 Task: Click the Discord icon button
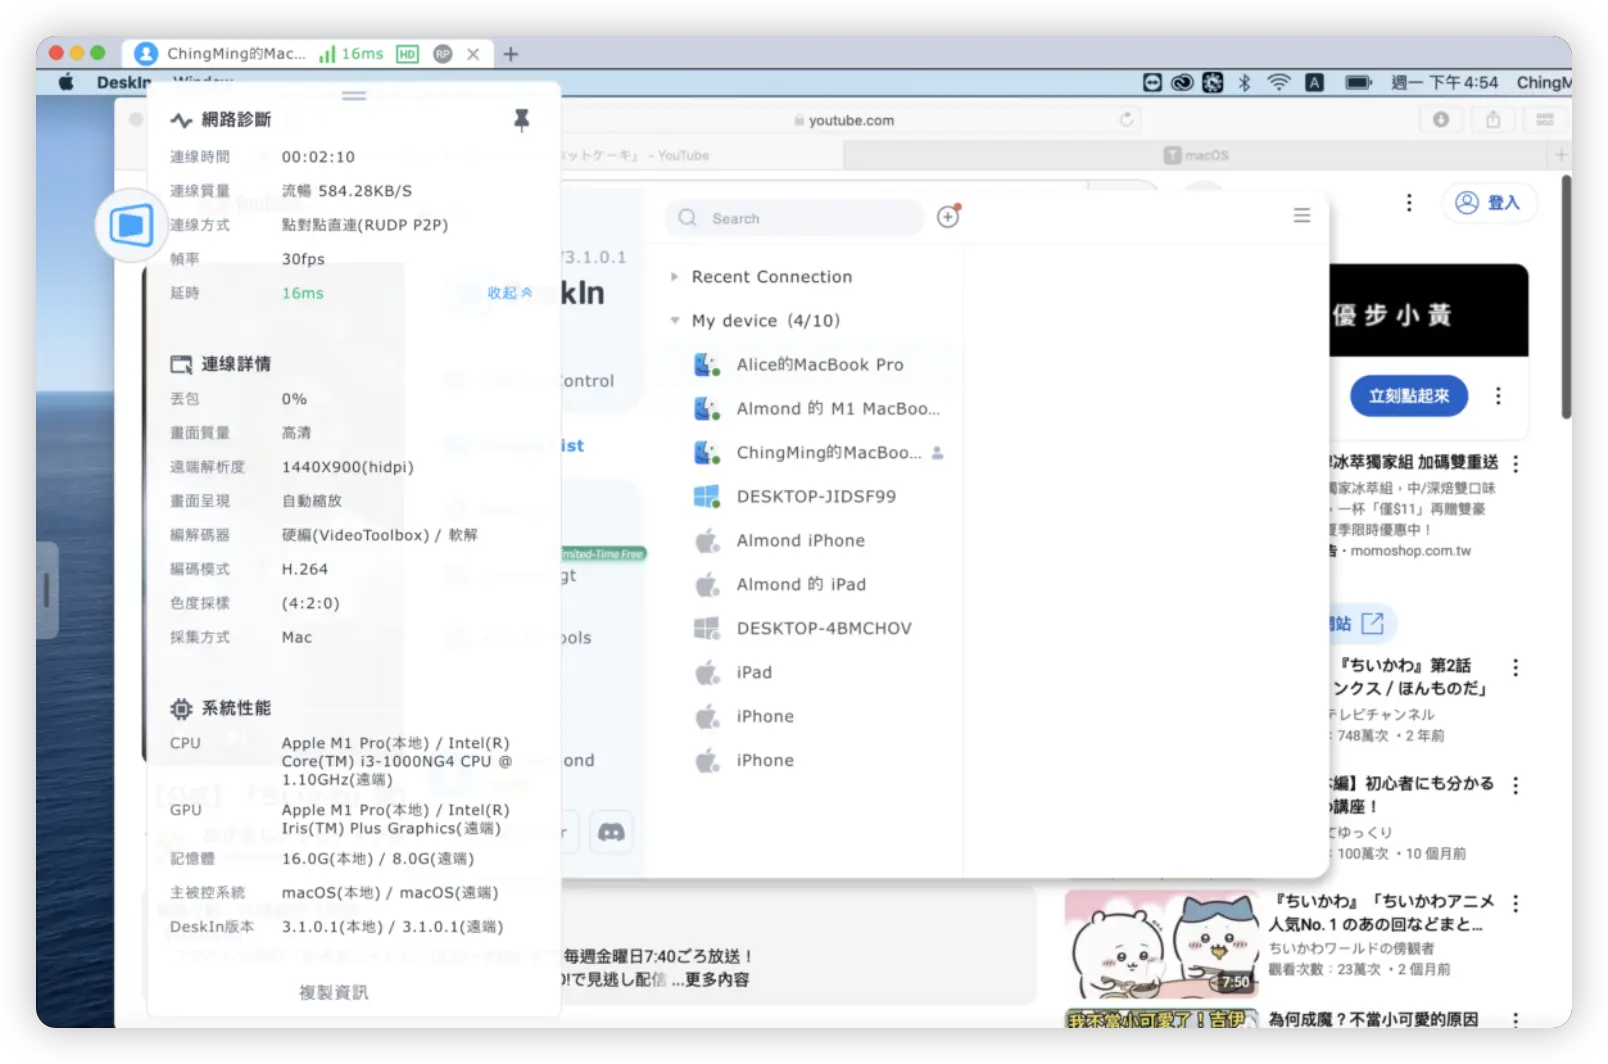click(x=611, y=832)
